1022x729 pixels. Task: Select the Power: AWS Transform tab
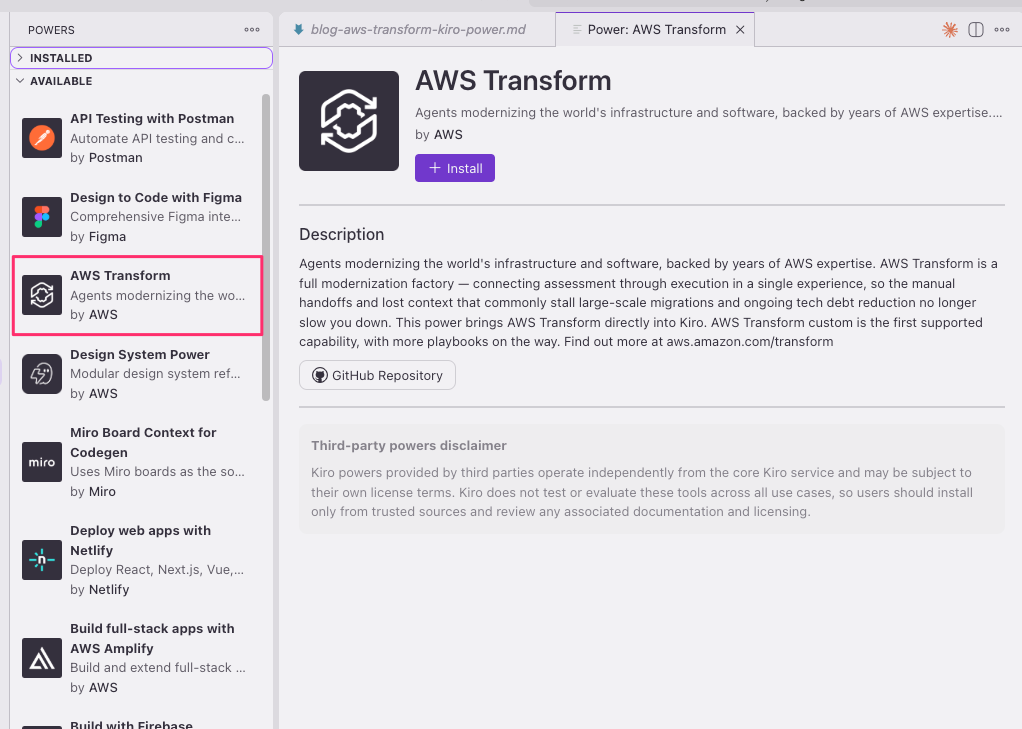(x=656, y=30)
